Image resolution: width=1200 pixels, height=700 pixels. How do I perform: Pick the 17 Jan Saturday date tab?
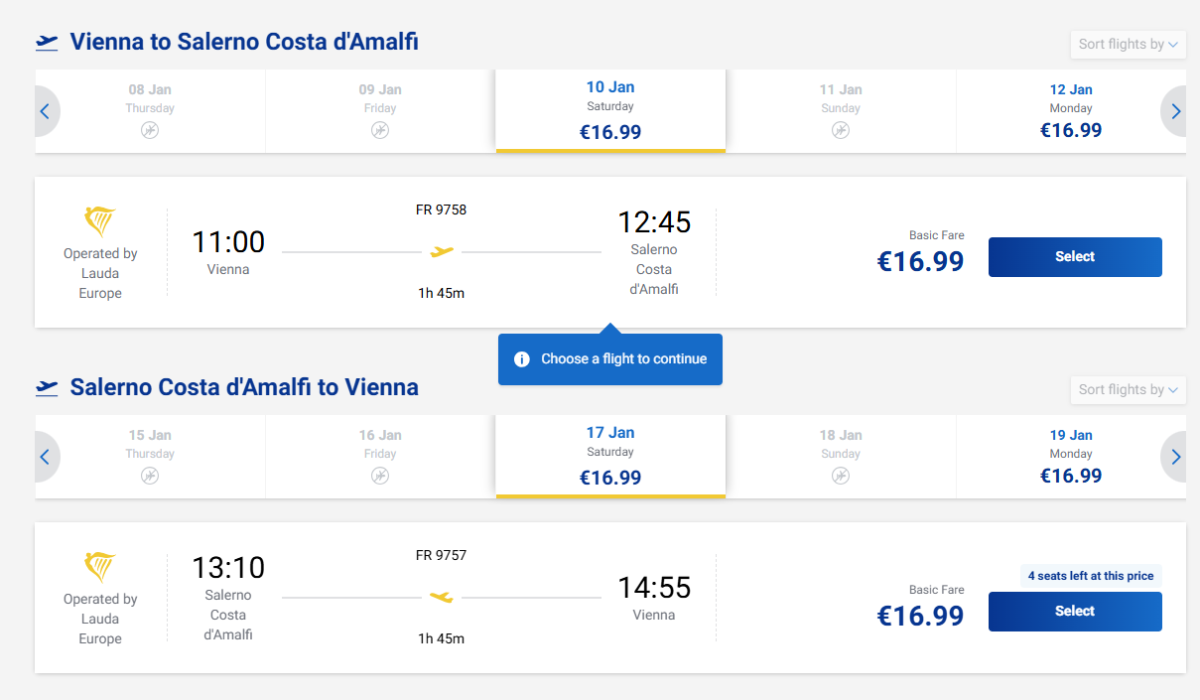click(610, 457)
